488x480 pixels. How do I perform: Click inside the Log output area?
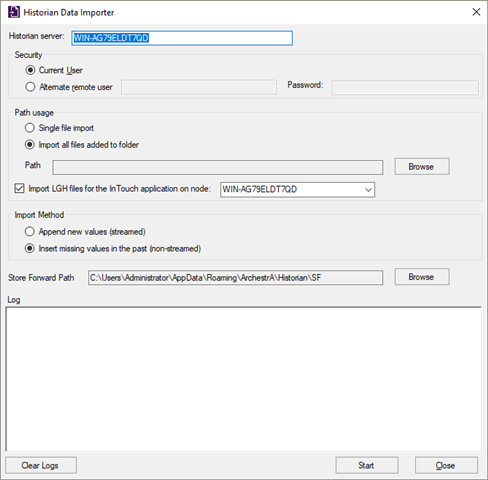click(x=244, y=379)
